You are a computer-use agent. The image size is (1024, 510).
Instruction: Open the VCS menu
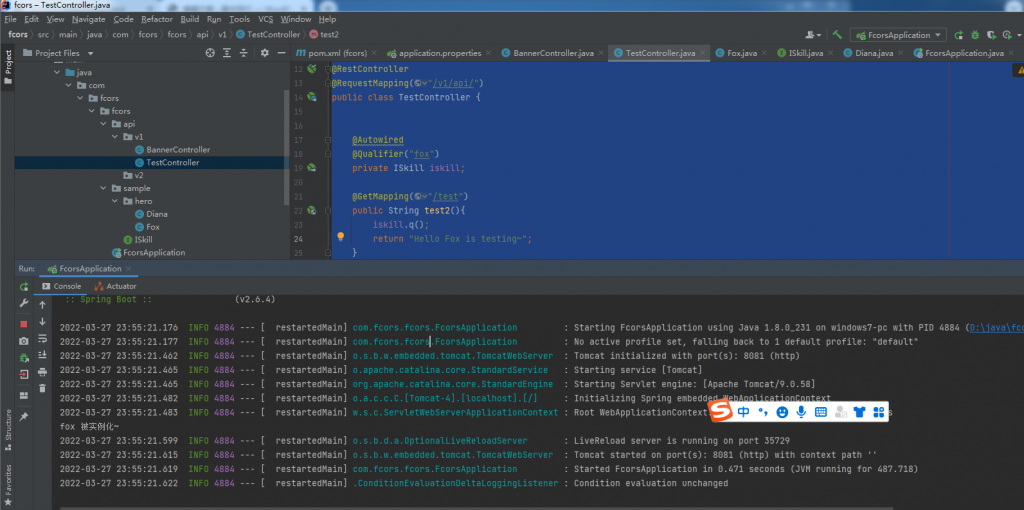click(266, 19)
